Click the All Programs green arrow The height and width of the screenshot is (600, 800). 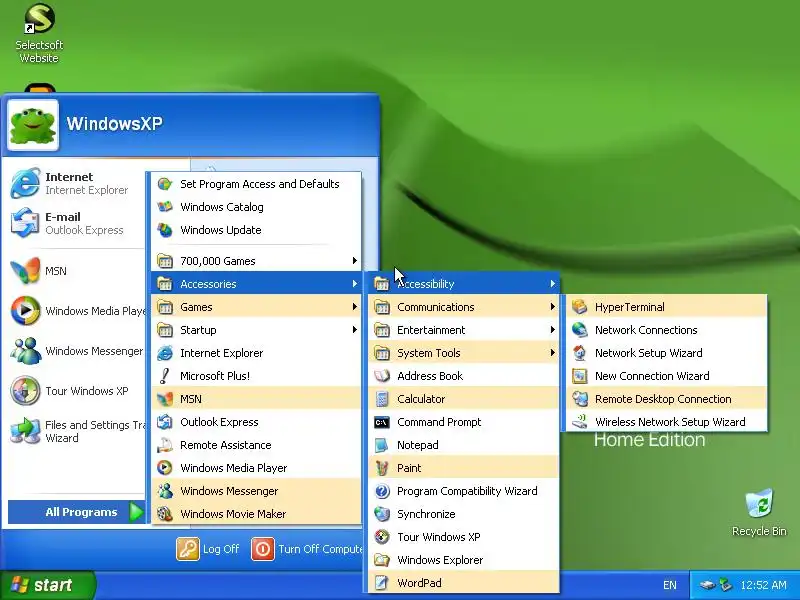click(136, 512)
